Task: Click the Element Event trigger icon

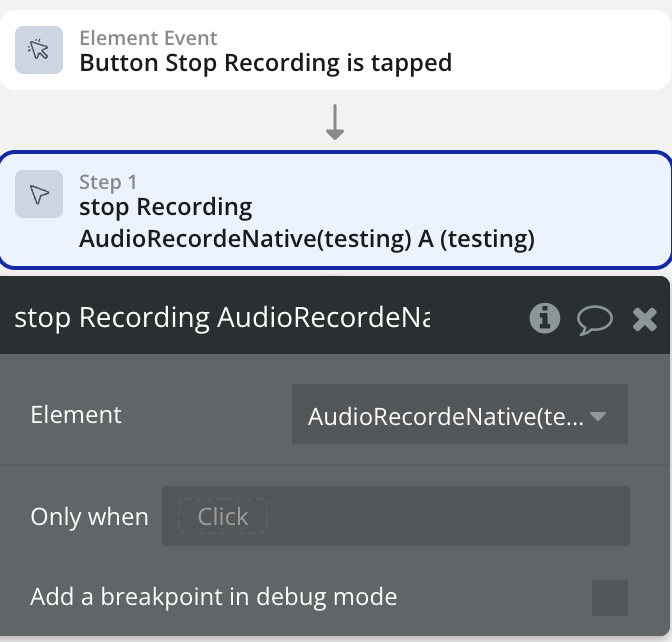Action: [x=39, y=50]
